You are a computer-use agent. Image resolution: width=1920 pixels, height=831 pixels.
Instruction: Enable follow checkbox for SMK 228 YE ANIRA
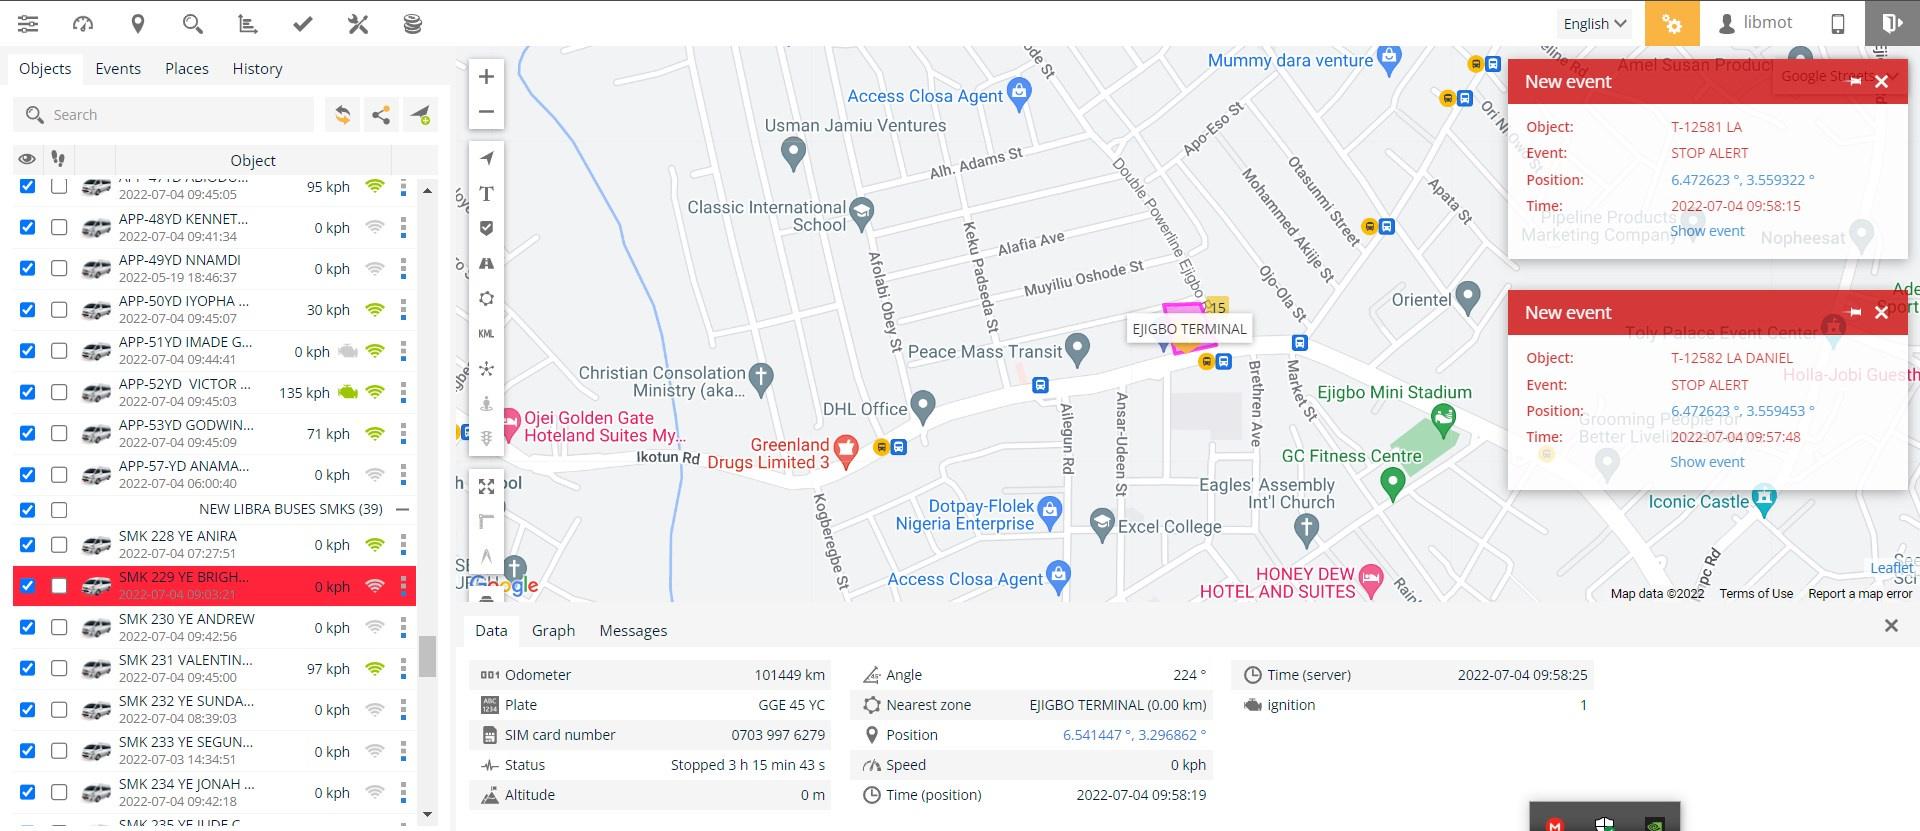(59, 545)
